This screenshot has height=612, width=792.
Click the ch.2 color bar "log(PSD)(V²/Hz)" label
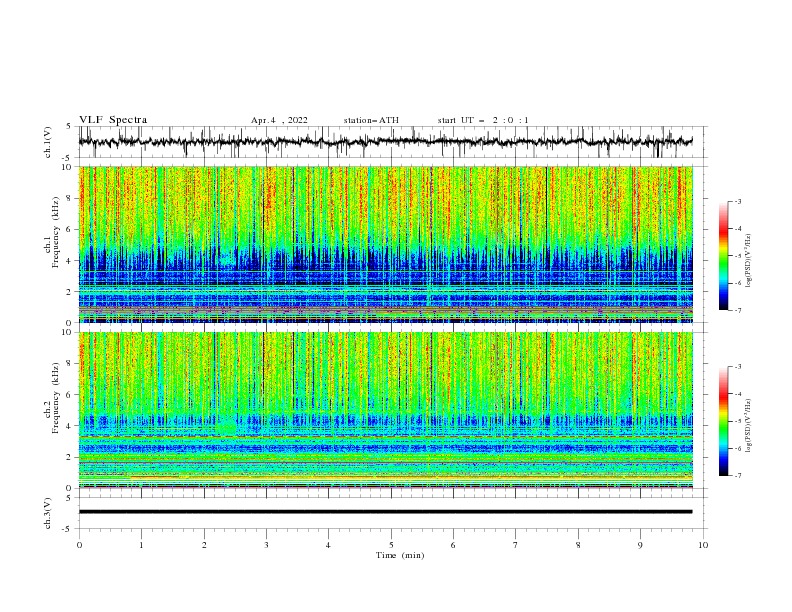(748, 426)
